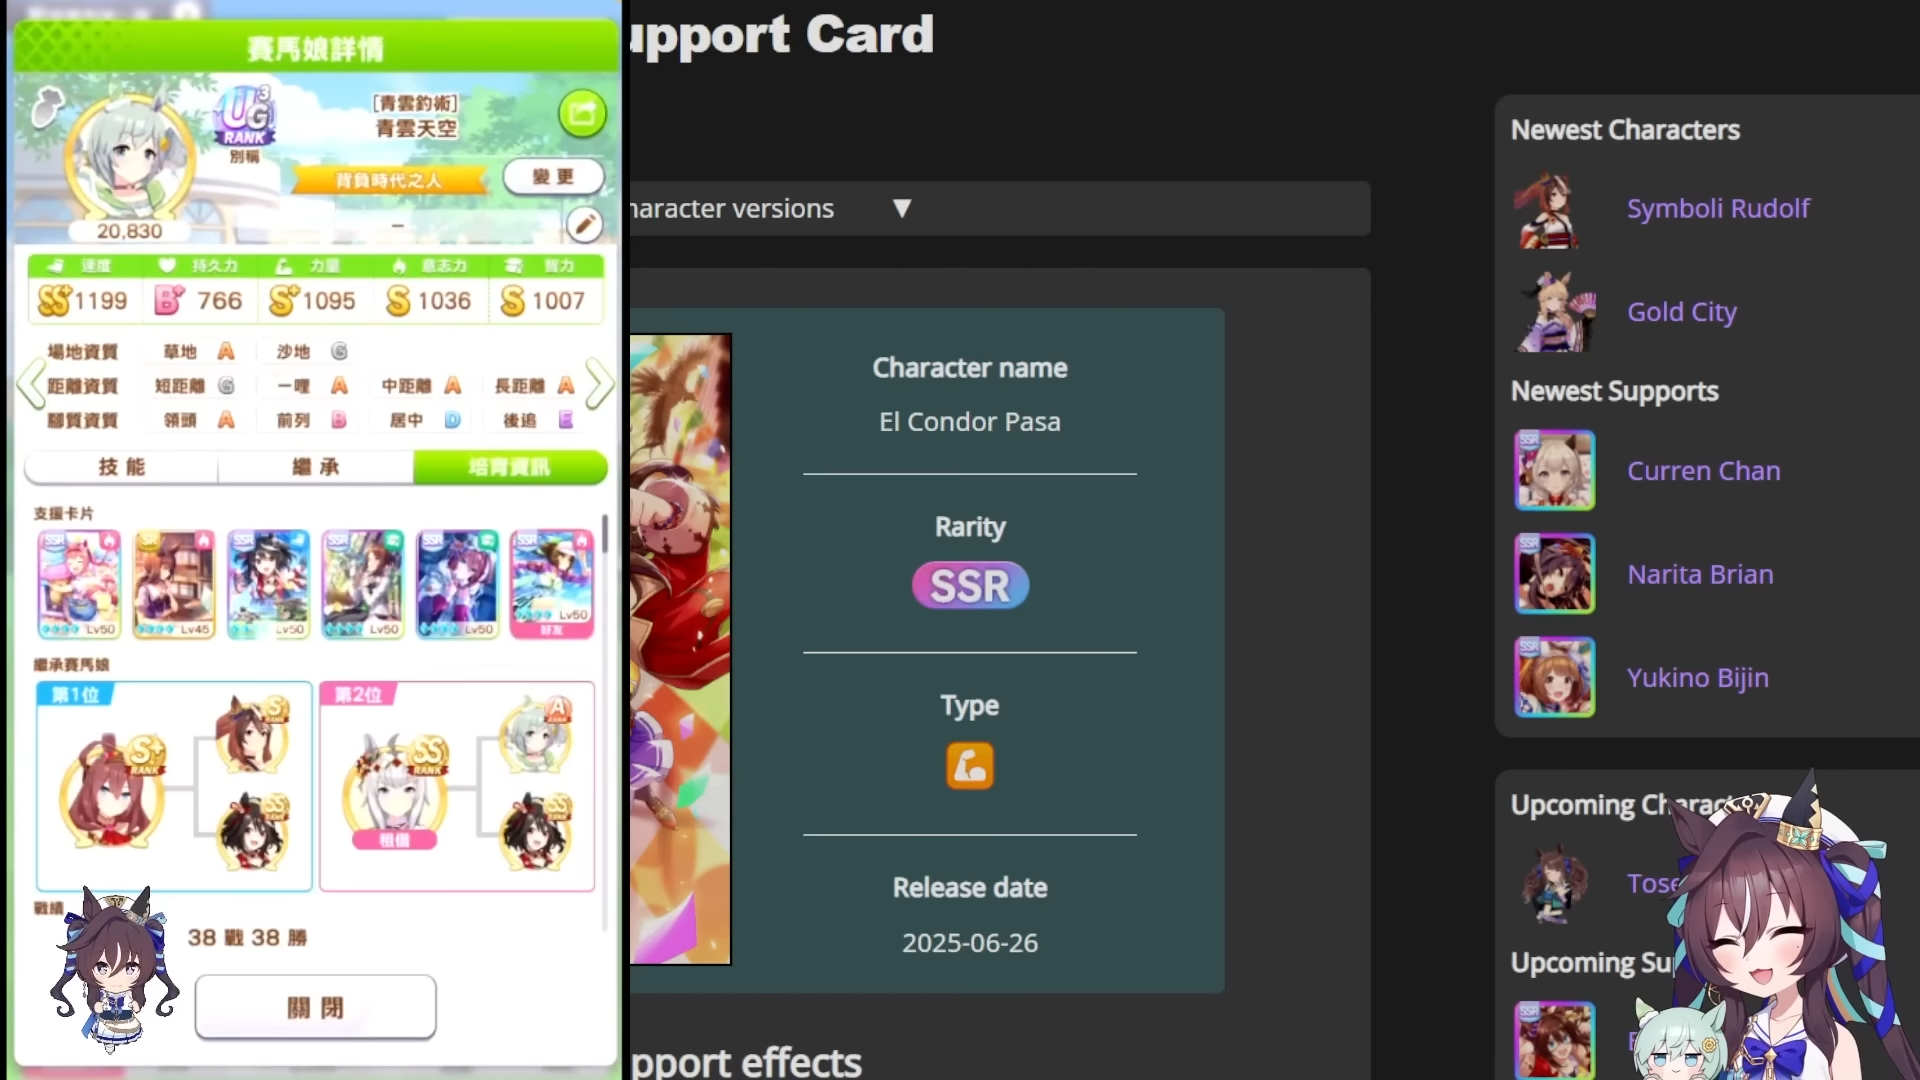Switch to the 繼承 tab
This screenshot has height=1080, width=1920.
315,467
